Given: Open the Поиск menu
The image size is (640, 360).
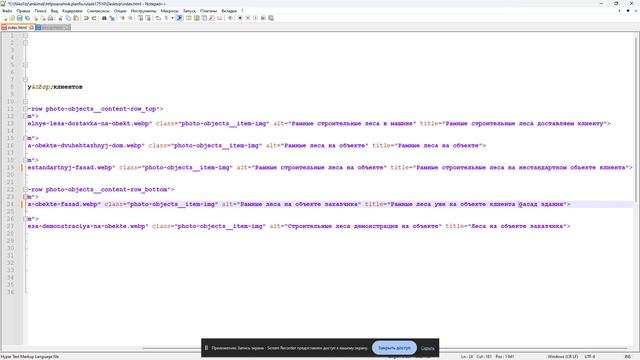Looking at the screenshot, I should pyautogui.click(x=40, y=11).
